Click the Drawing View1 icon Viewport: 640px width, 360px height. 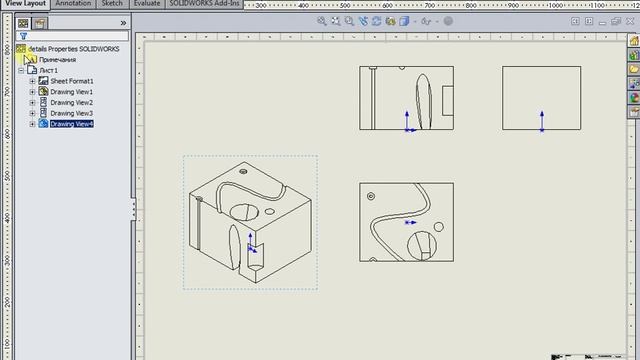pyautogui.click(x=43, y=91)
